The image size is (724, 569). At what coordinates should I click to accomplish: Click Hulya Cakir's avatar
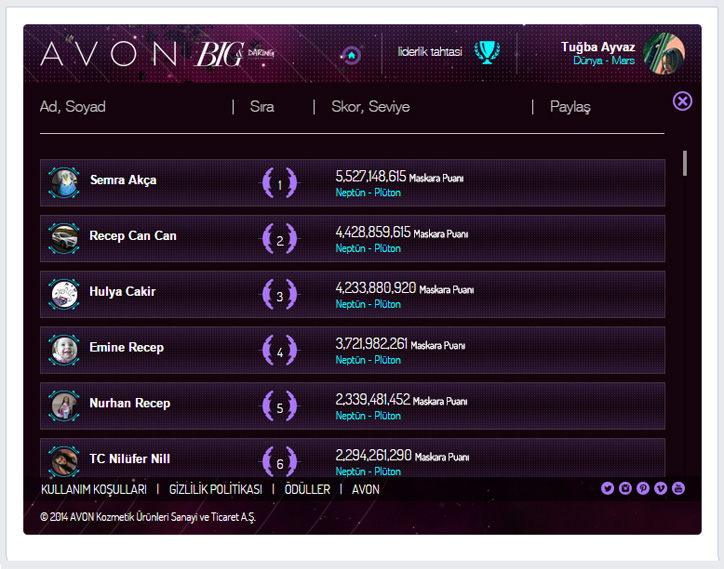click(64, 294)
